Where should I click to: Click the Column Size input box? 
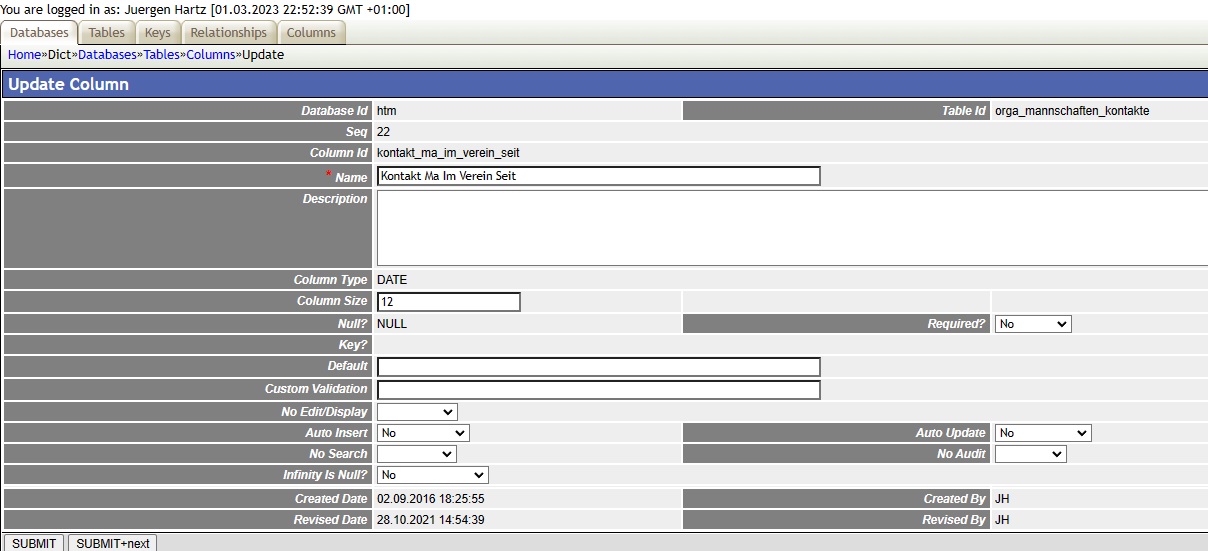[x=448, y=302]
